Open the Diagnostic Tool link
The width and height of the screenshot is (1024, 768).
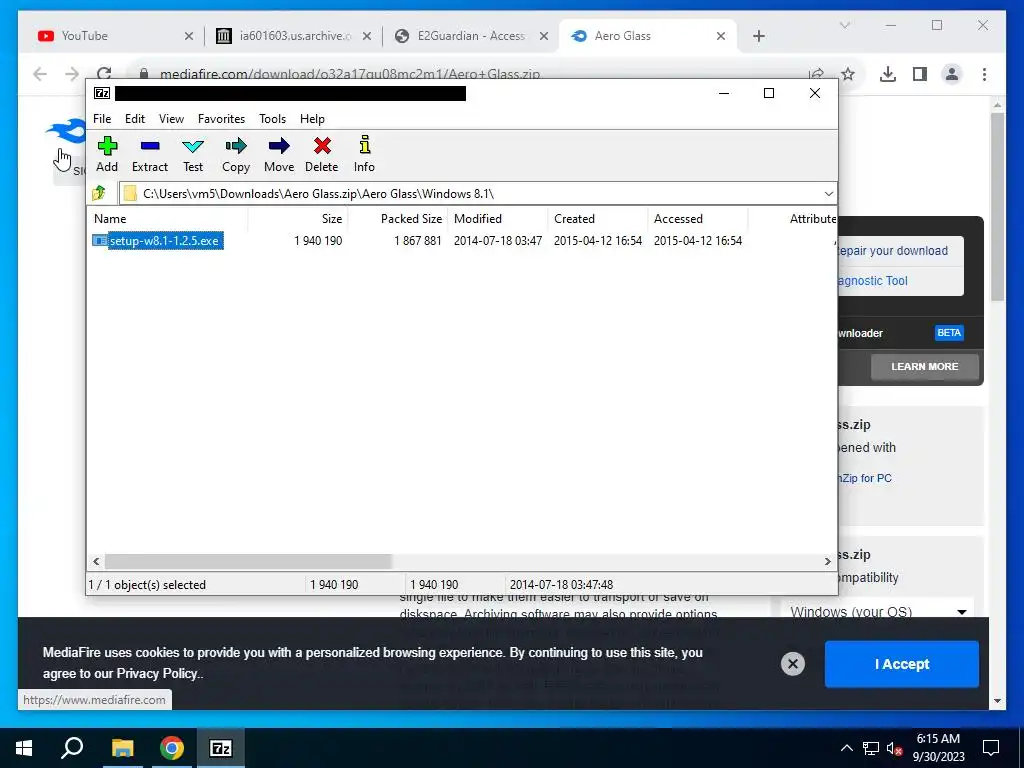(x=872, y=281)
